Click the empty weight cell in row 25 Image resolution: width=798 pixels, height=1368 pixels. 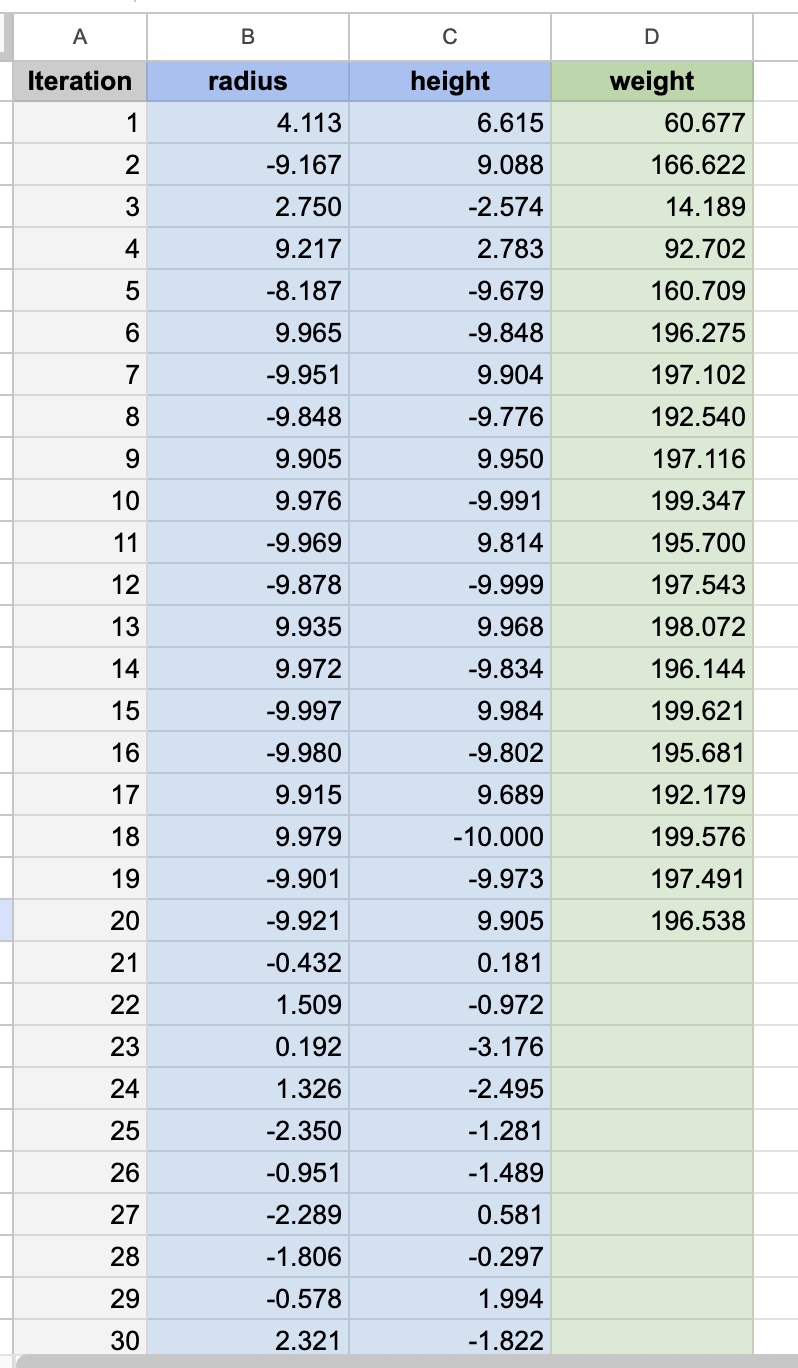(652, 1131)
